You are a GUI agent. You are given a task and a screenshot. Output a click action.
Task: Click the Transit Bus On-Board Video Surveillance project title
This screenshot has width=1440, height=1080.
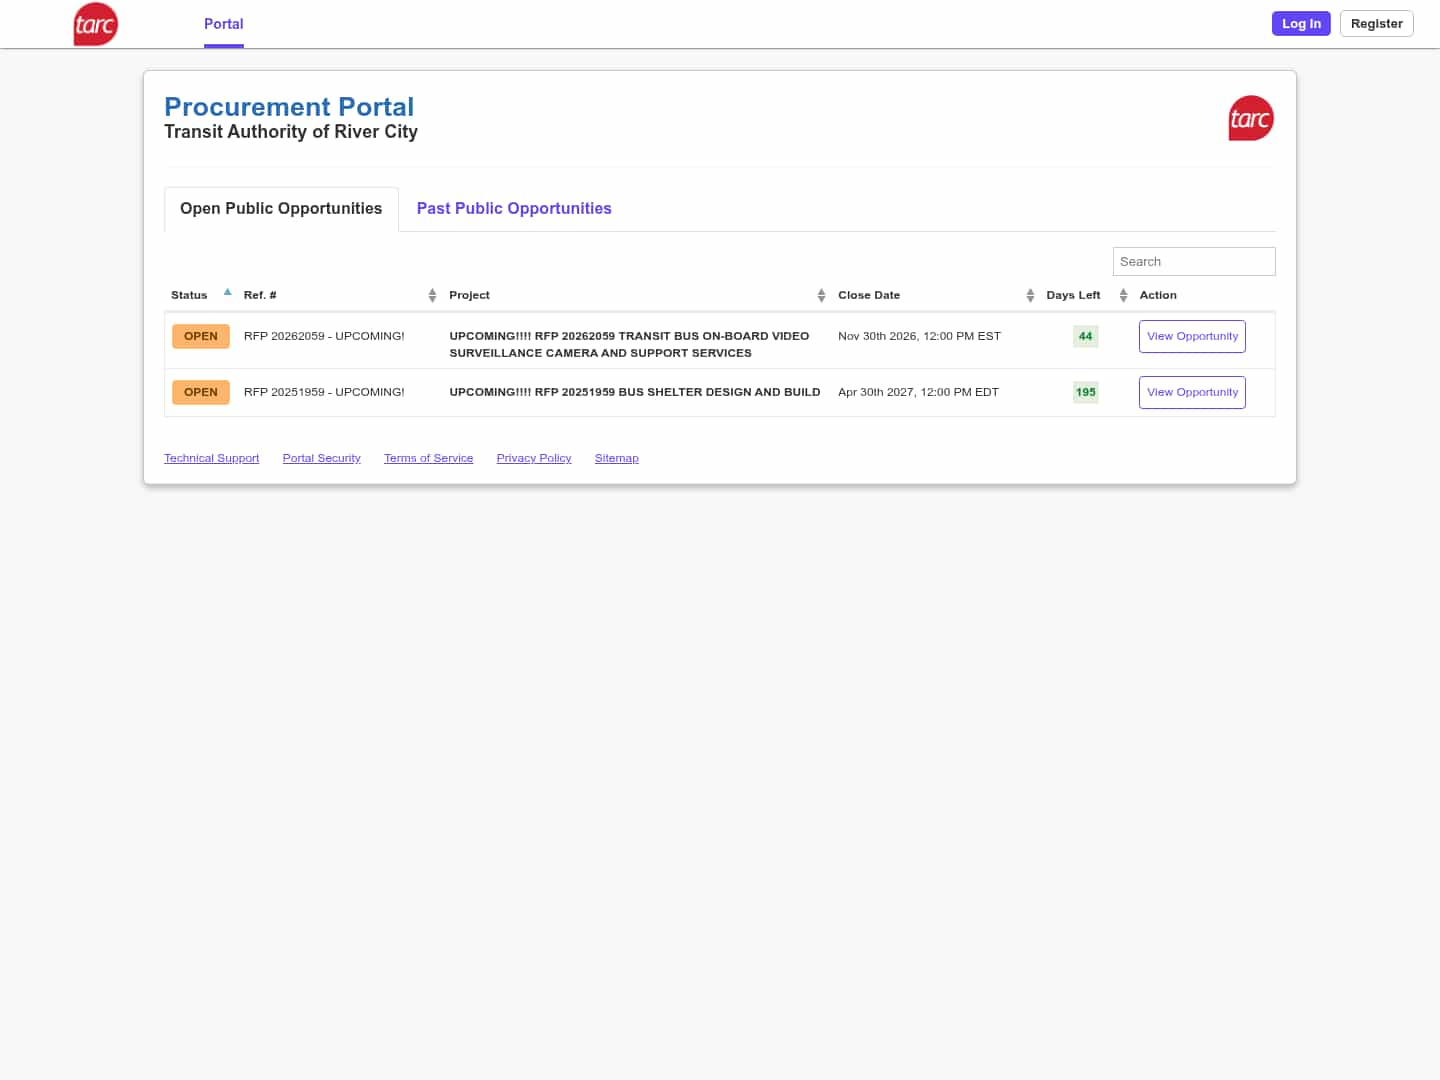(x=629, y=344)
